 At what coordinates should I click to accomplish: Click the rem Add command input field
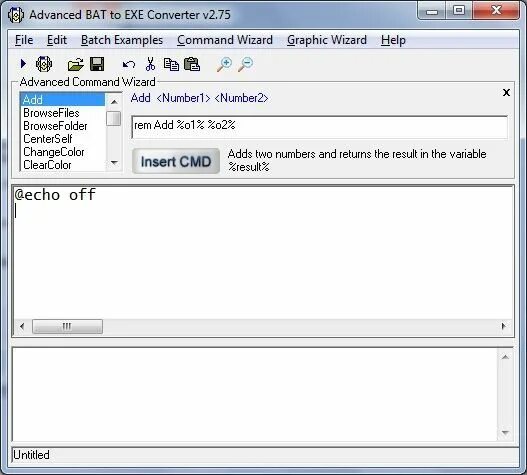(x=320, y=127)
